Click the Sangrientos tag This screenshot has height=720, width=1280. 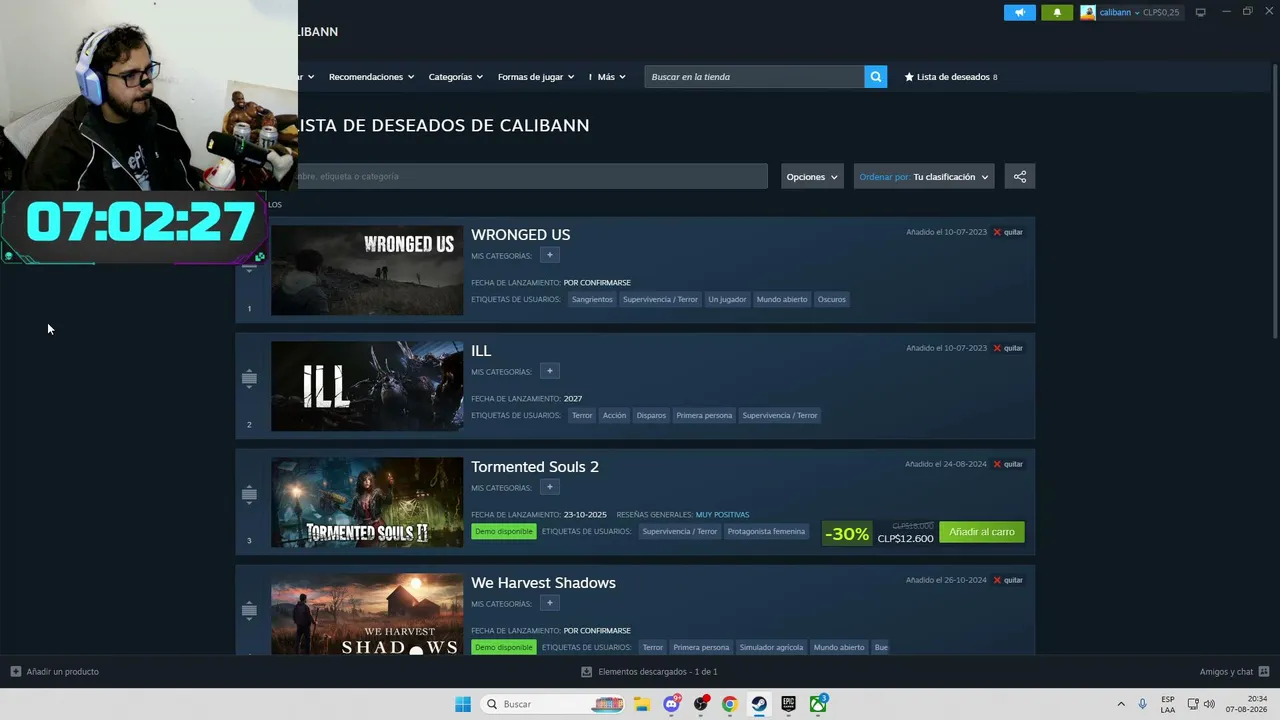point(592,299)
